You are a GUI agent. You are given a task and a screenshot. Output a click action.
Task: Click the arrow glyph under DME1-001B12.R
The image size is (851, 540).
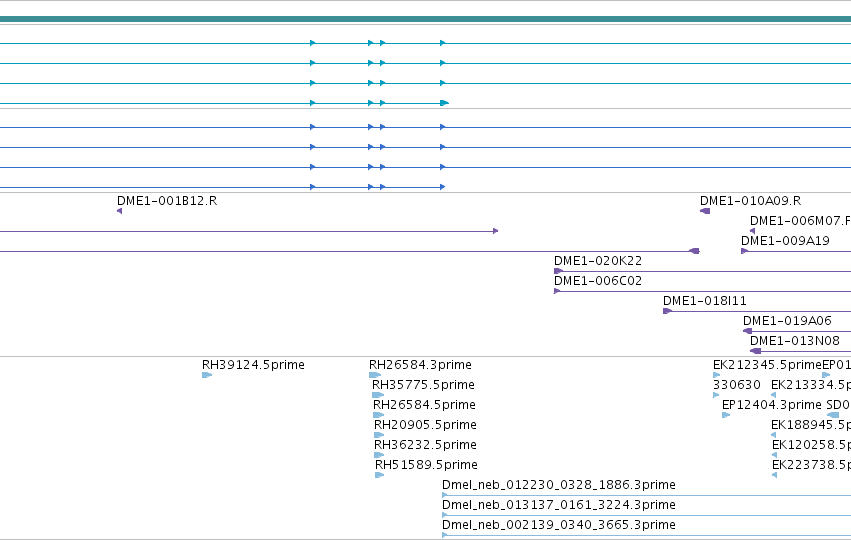(119, 211)
